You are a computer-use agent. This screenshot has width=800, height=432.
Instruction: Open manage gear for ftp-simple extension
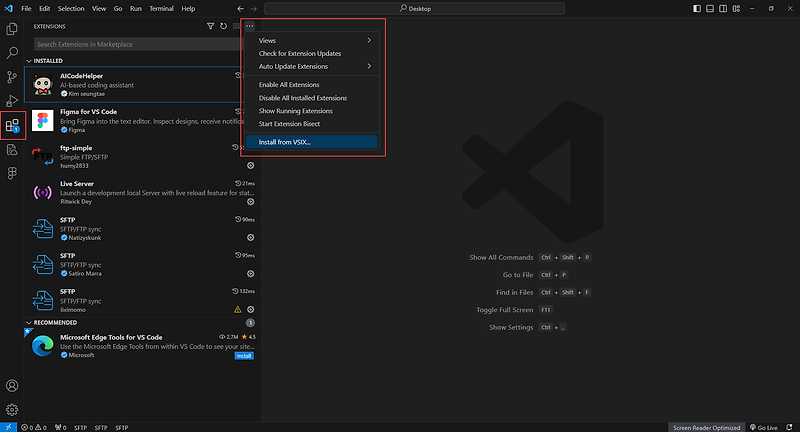coord(251,165)
